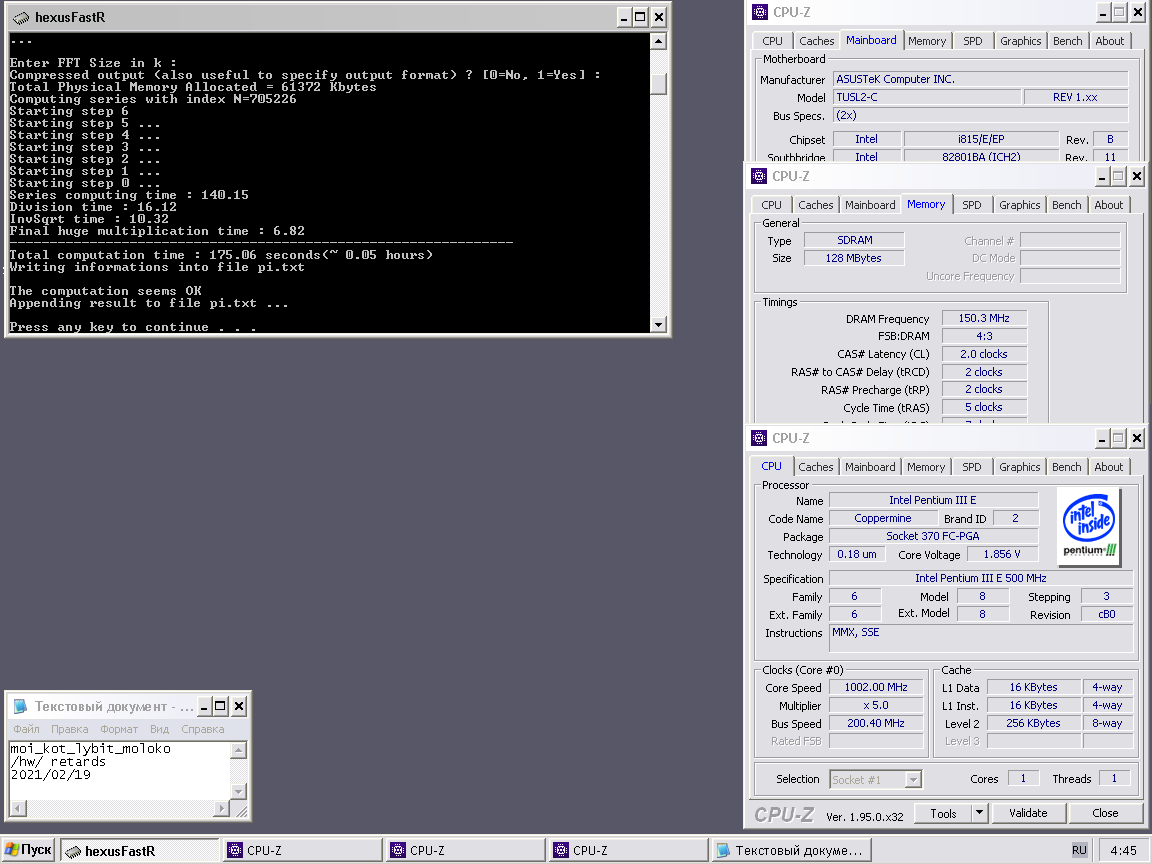Switch to the Текстовый документ taskbar button
The image size is (1152, 864).
point(792,851)
